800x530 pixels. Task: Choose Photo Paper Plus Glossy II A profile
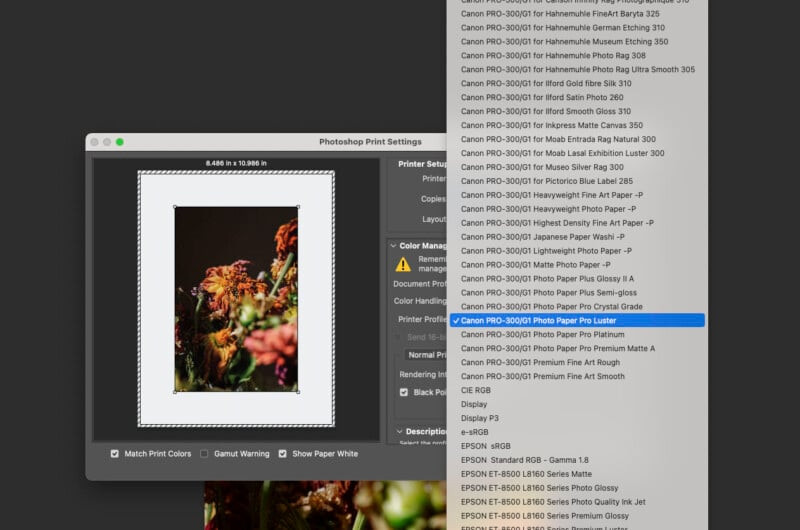click(577, 279)
